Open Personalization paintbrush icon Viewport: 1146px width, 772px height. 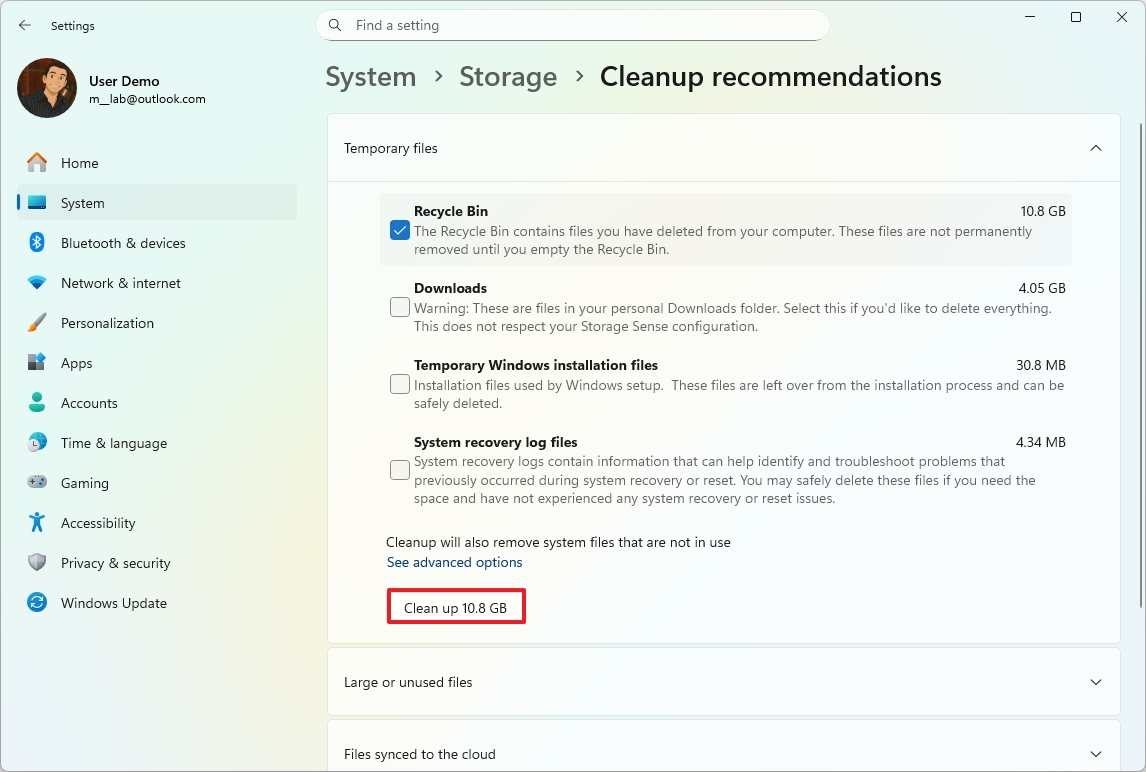(x=37, y=323)
